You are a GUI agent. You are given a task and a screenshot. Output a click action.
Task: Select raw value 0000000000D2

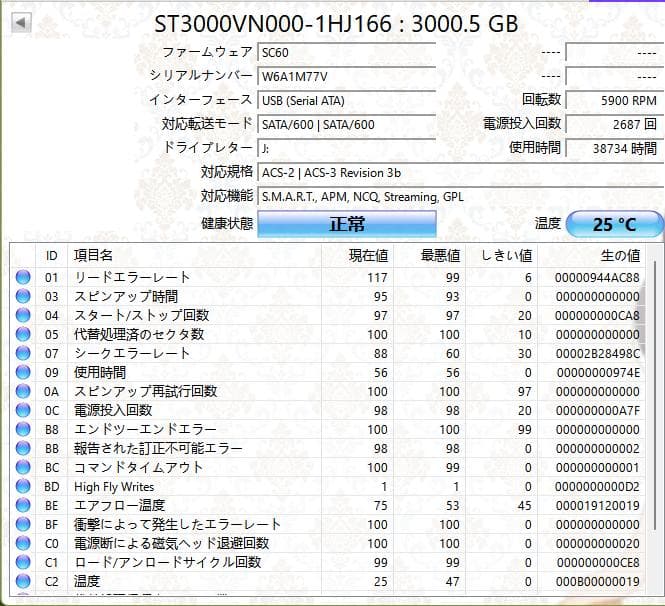pos(597,486)
